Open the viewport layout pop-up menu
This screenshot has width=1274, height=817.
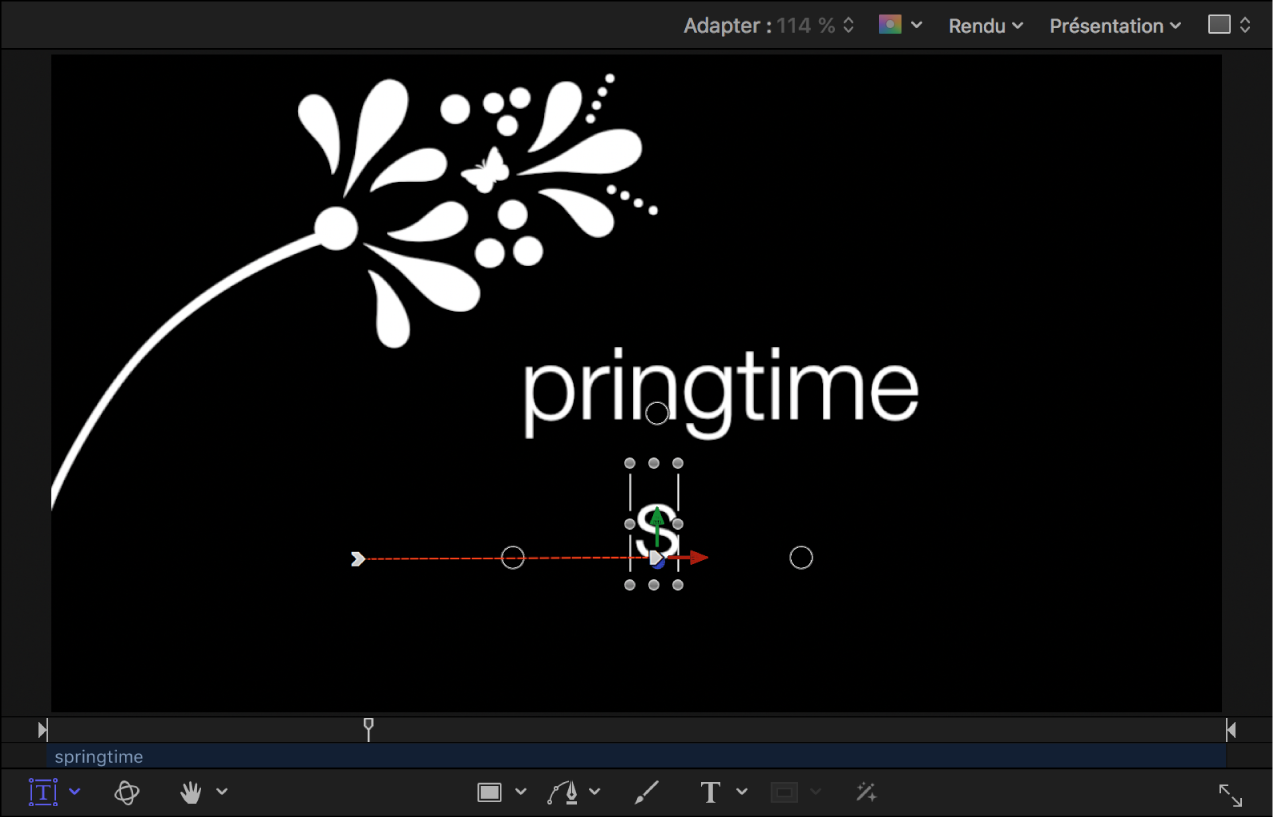click(1229, 26)
